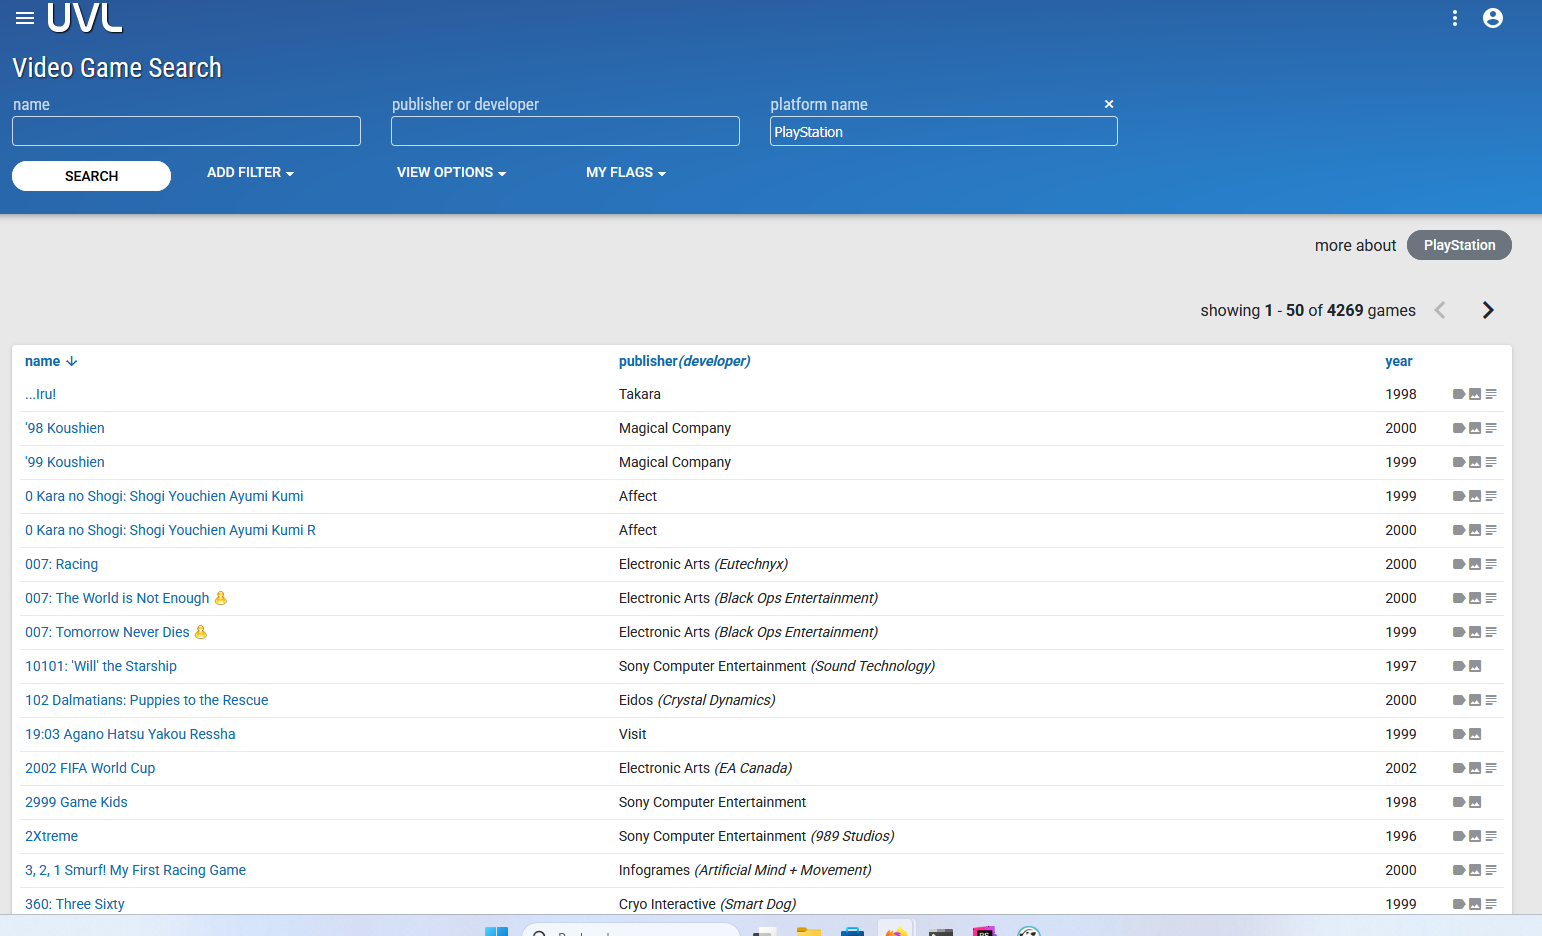Expand the VIEW OPTIONS dropdown
Screen dimensions: 1542x936
point(451,173)
